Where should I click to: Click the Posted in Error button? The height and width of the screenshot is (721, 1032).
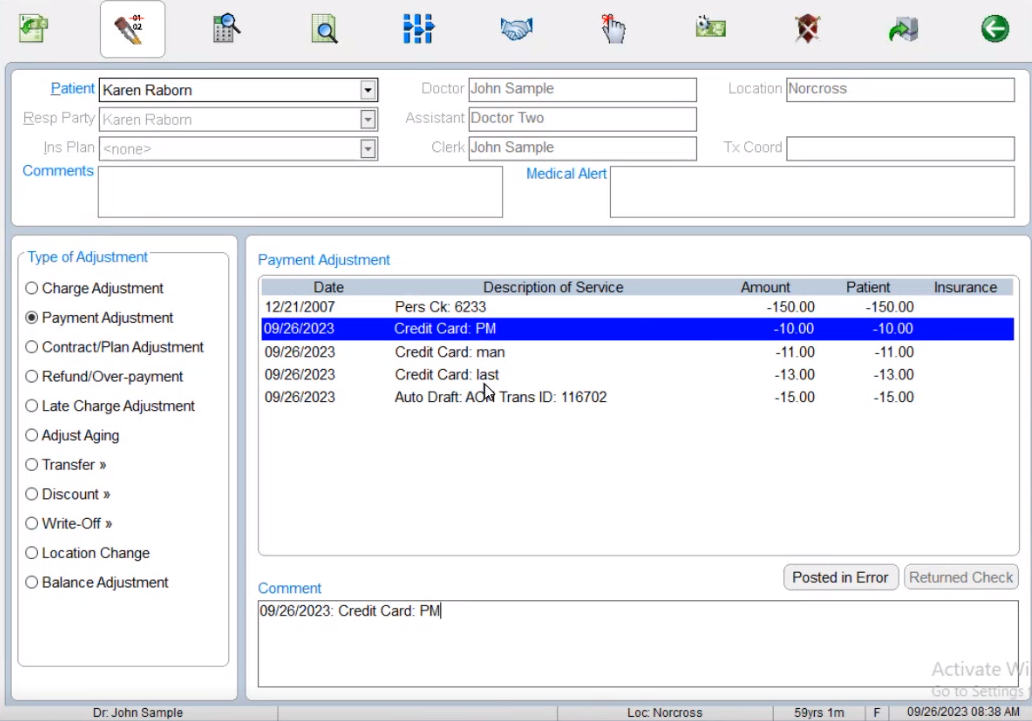point(840,577)
